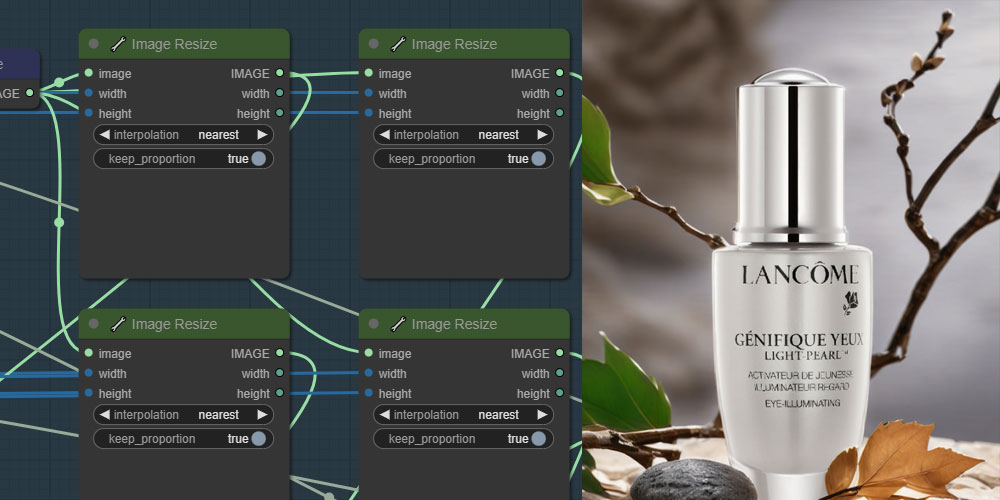Select the top-left 'Image Resize' node title
The height and width of the screenshot is (500, 1000).
174,44
